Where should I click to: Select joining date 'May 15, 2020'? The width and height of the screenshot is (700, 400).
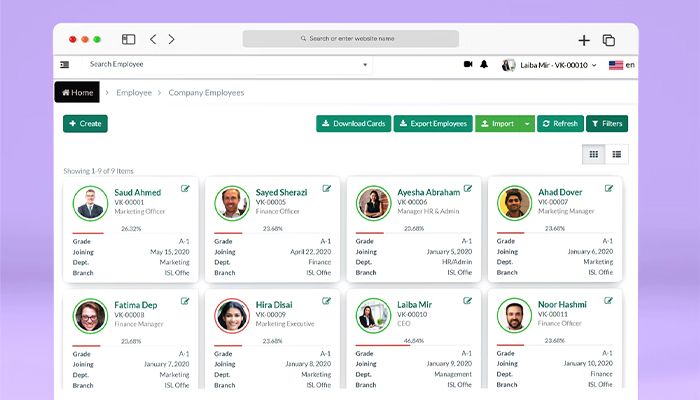pos(170,252)
